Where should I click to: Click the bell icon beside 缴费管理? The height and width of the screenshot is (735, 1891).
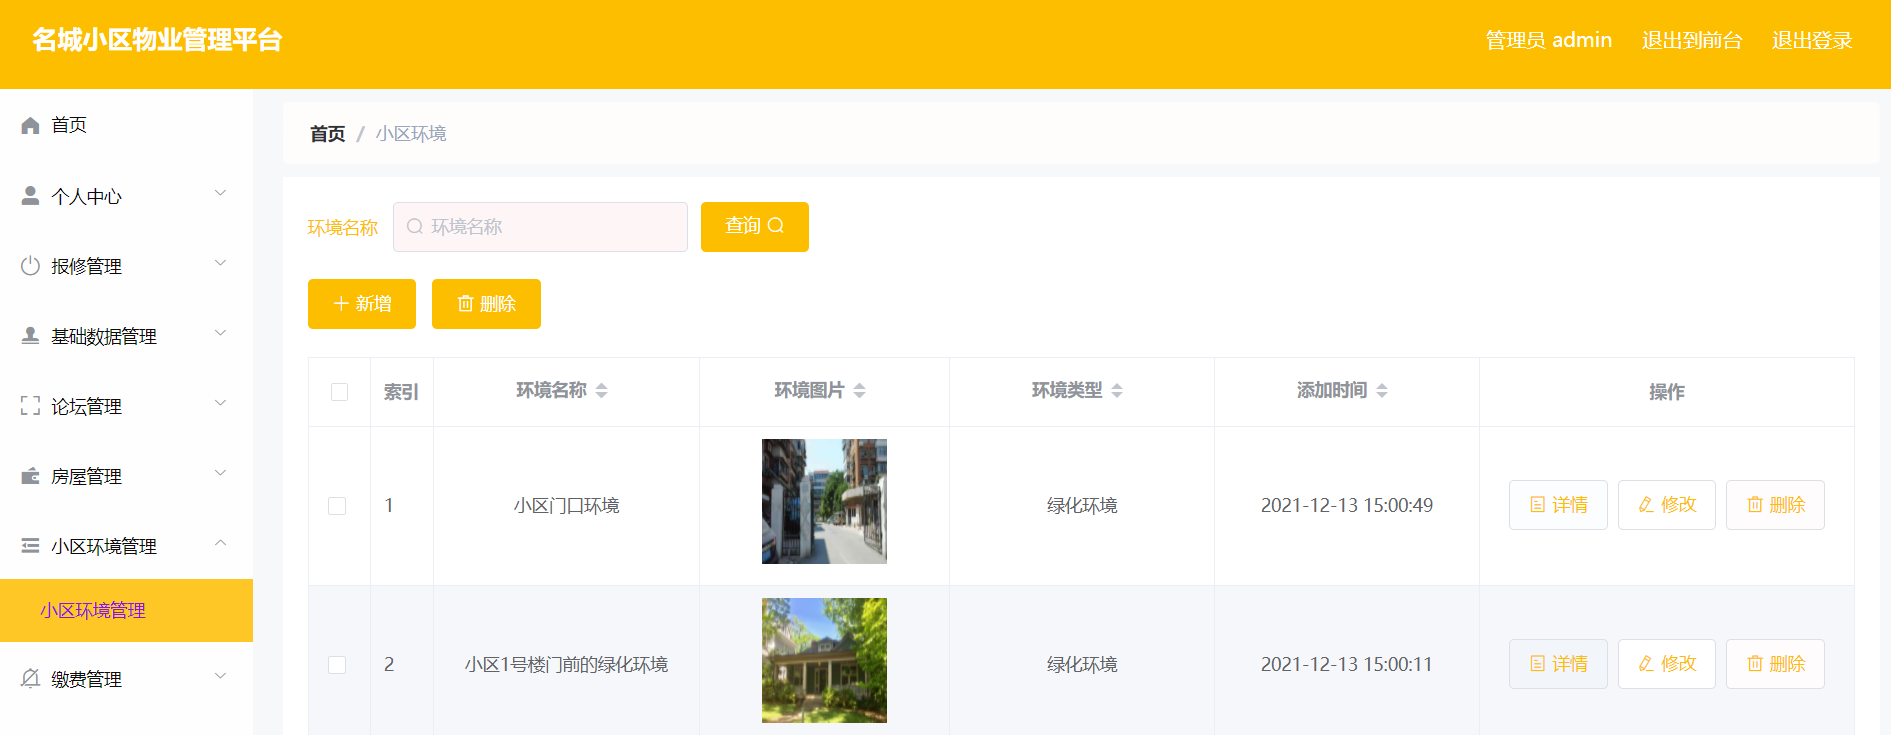tap(30, 678)
